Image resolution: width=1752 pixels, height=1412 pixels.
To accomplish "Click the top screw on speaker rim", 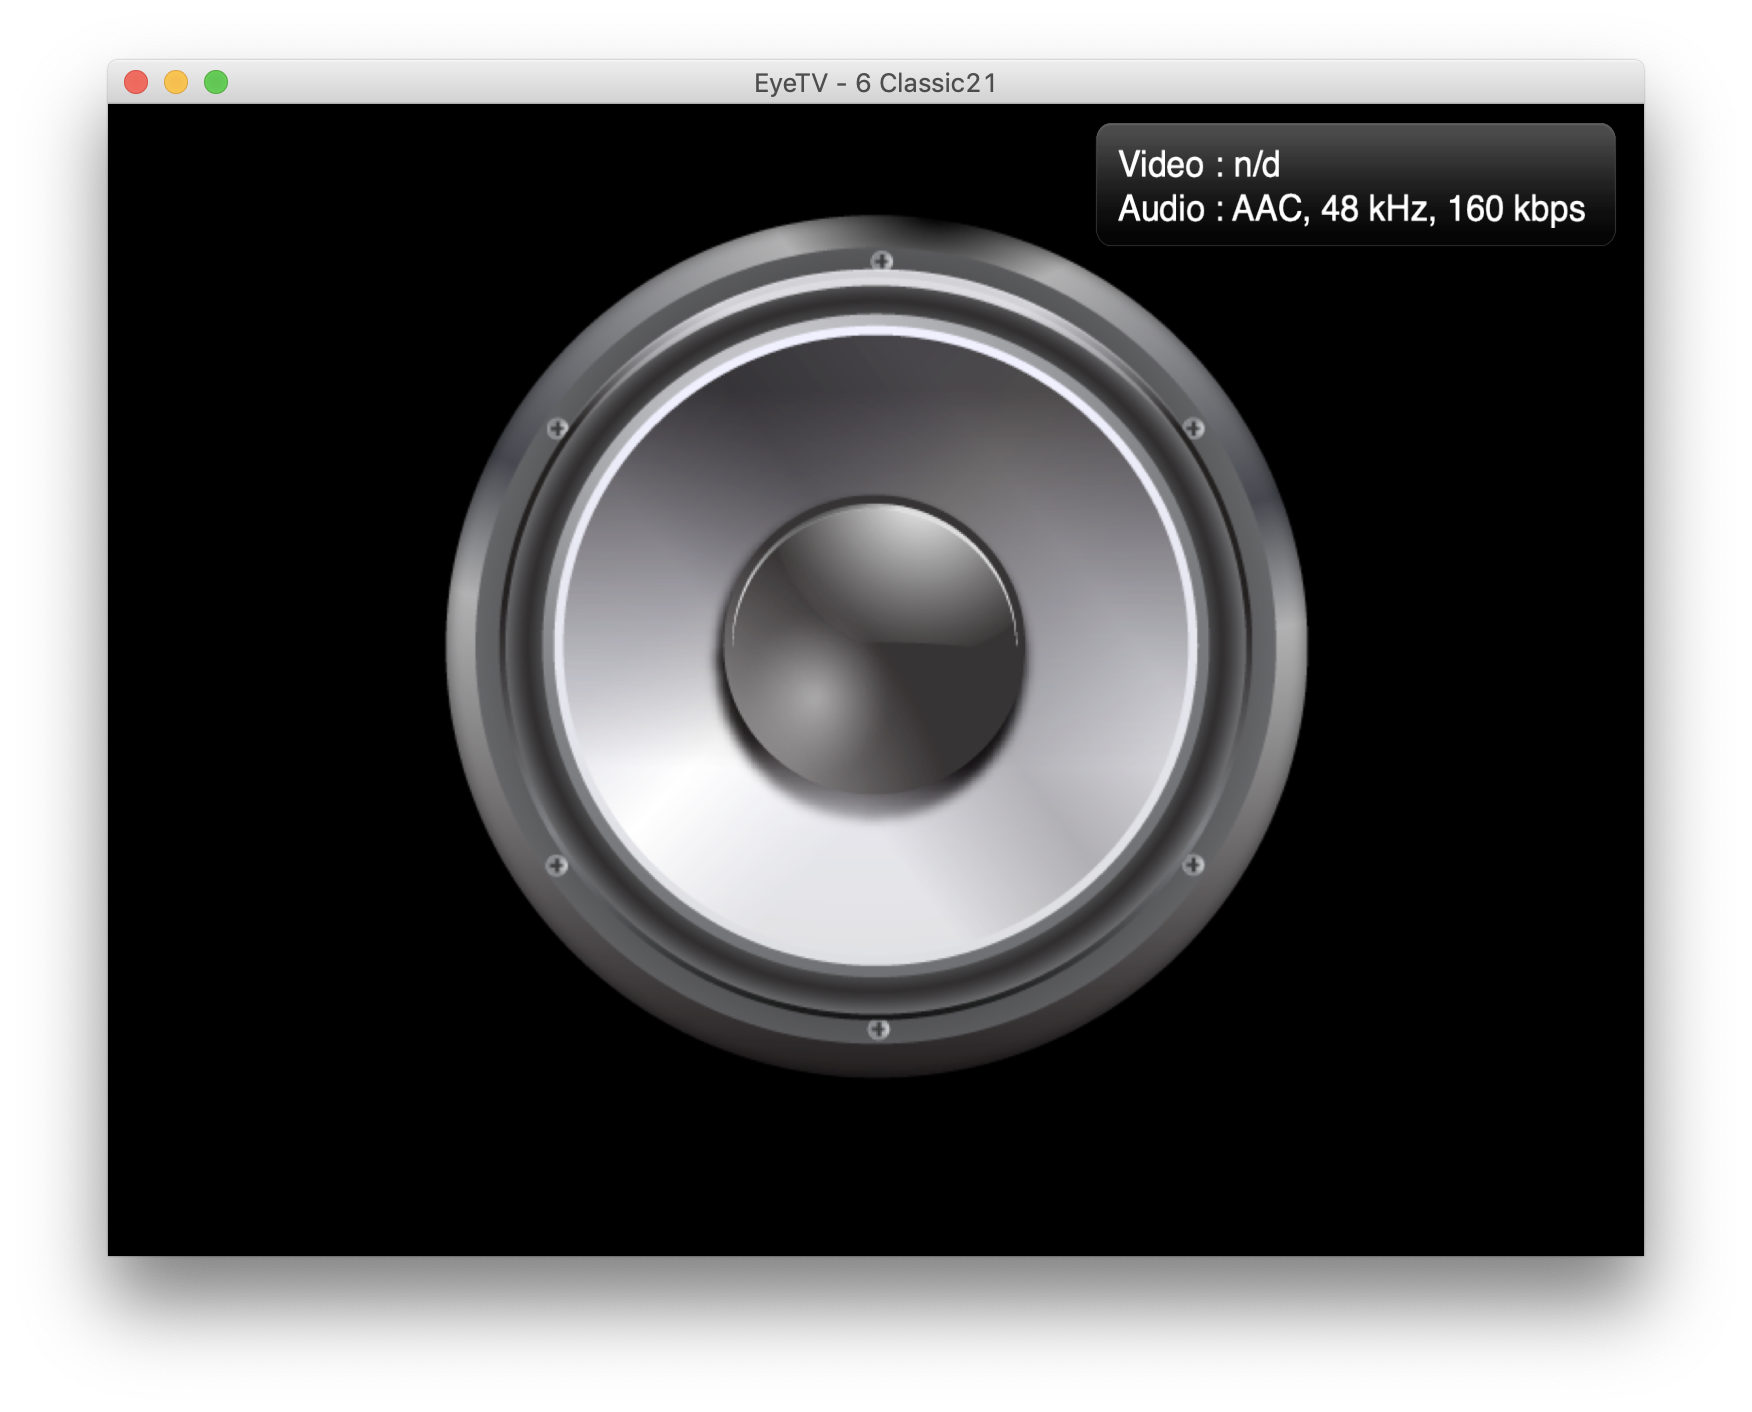I will 881,261.
